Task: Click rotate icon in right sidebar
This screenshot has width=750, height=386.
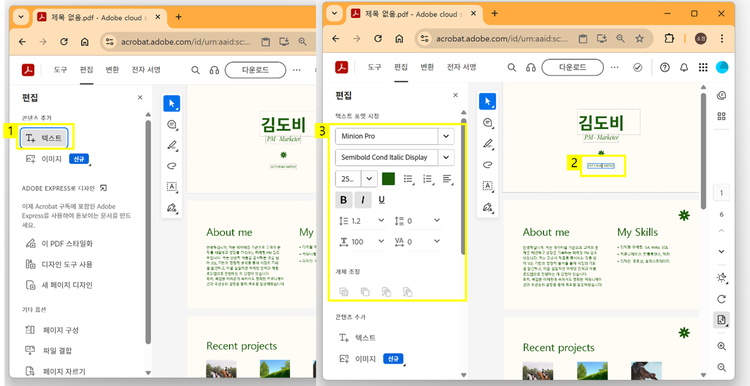Action: pyautogui.click(x=722, y=299)
